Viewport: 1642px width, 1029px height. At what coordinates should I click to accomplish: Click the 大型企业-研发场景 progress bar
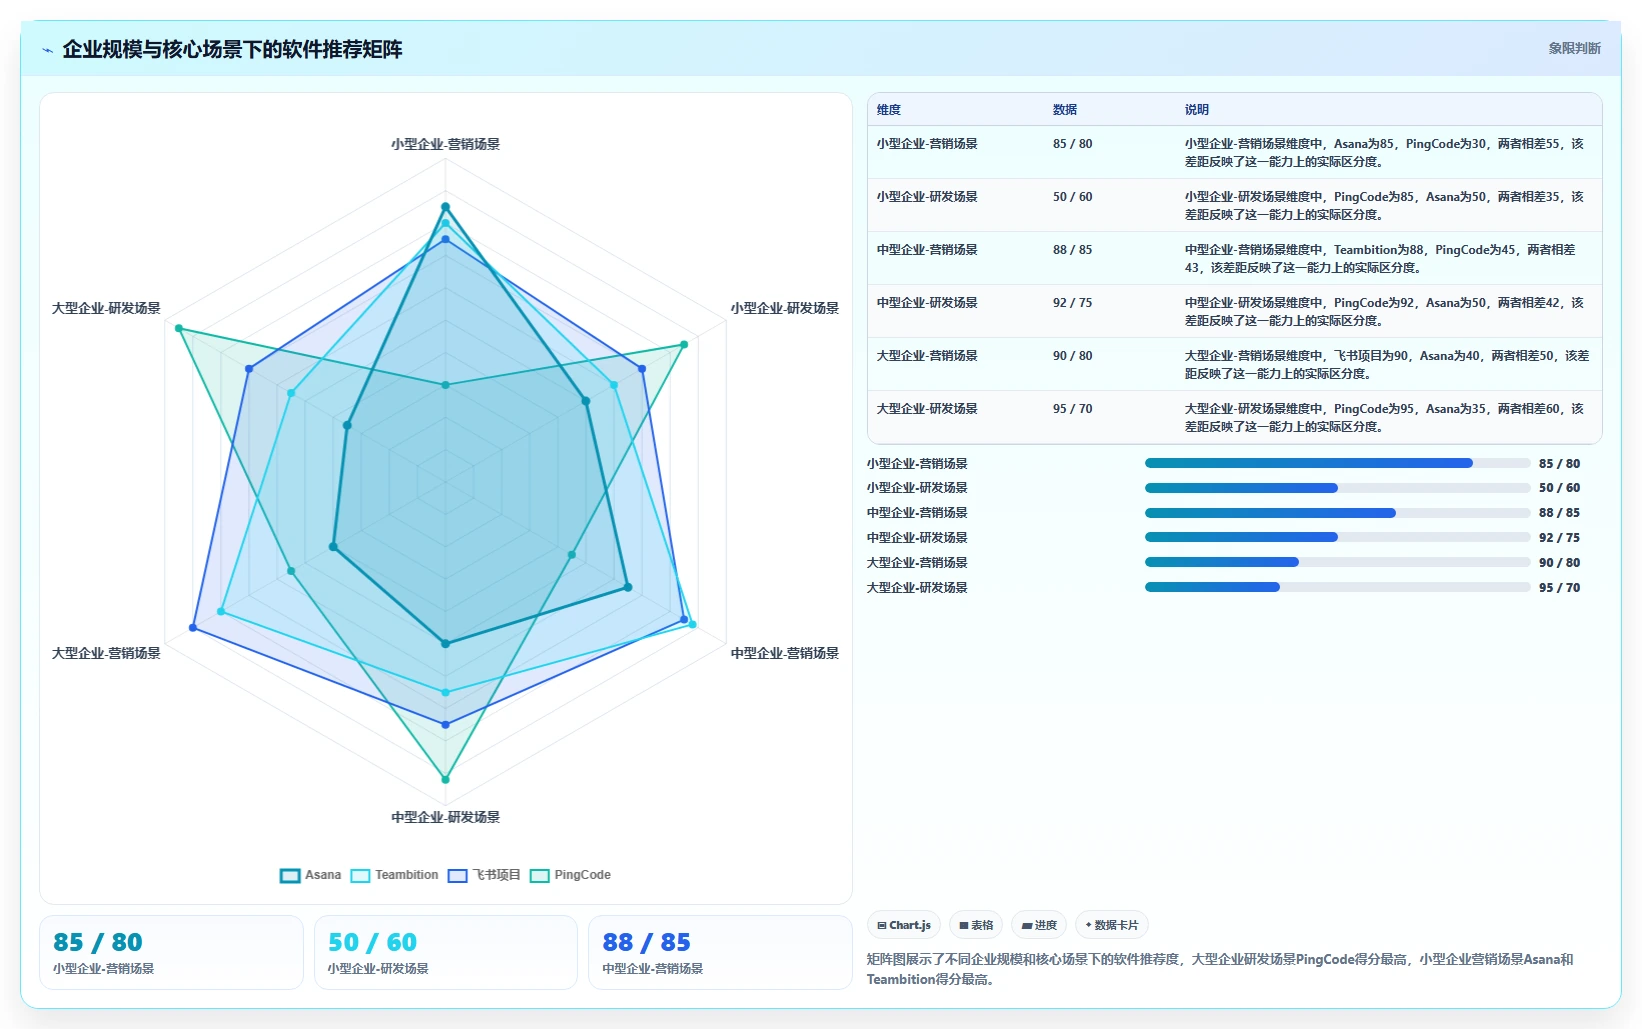coord(1337,587)
